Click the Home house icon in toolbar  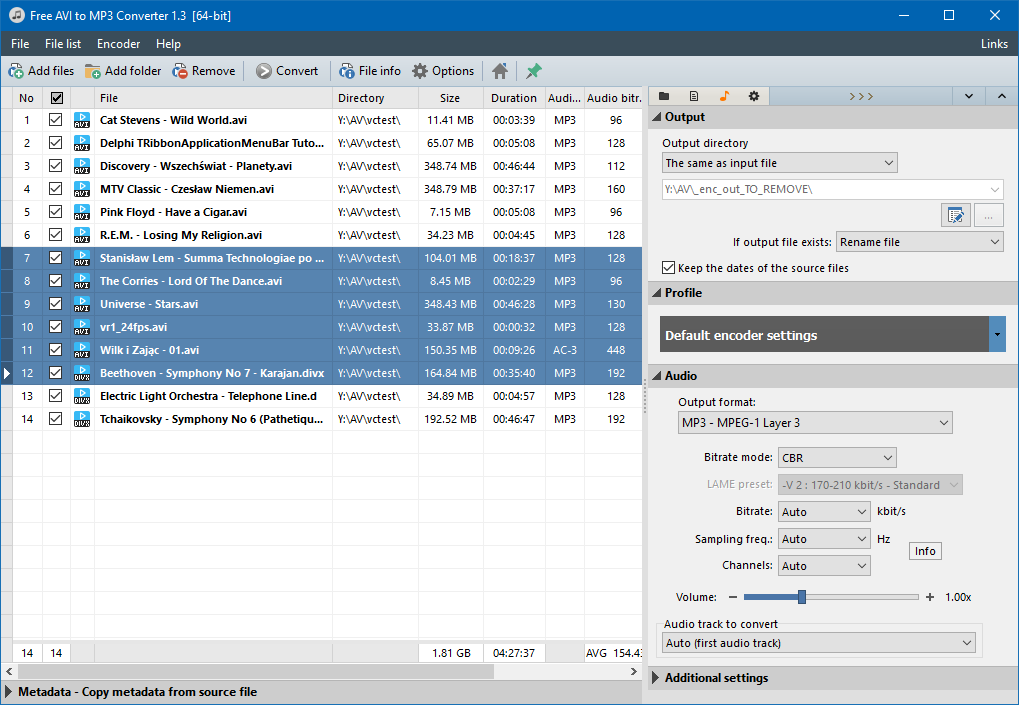(x=500, y=71)
